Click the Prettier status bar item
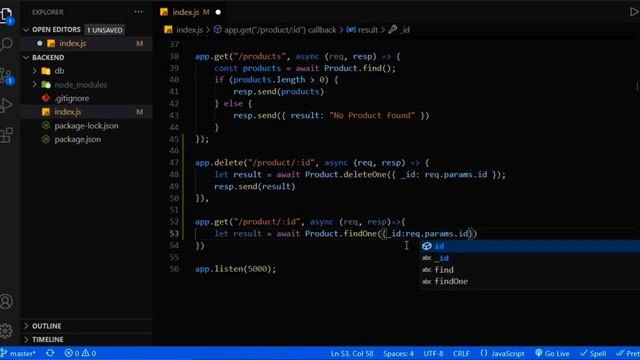The image size is (640, 360). [628, 353]
